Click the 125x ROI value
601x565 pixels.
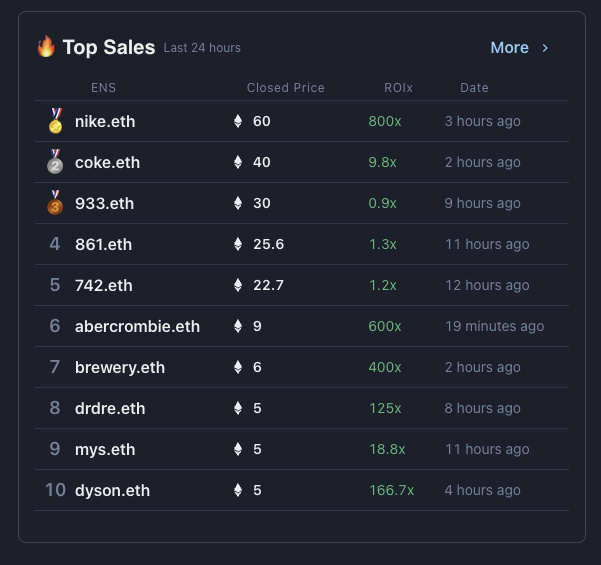pos(385,409)
